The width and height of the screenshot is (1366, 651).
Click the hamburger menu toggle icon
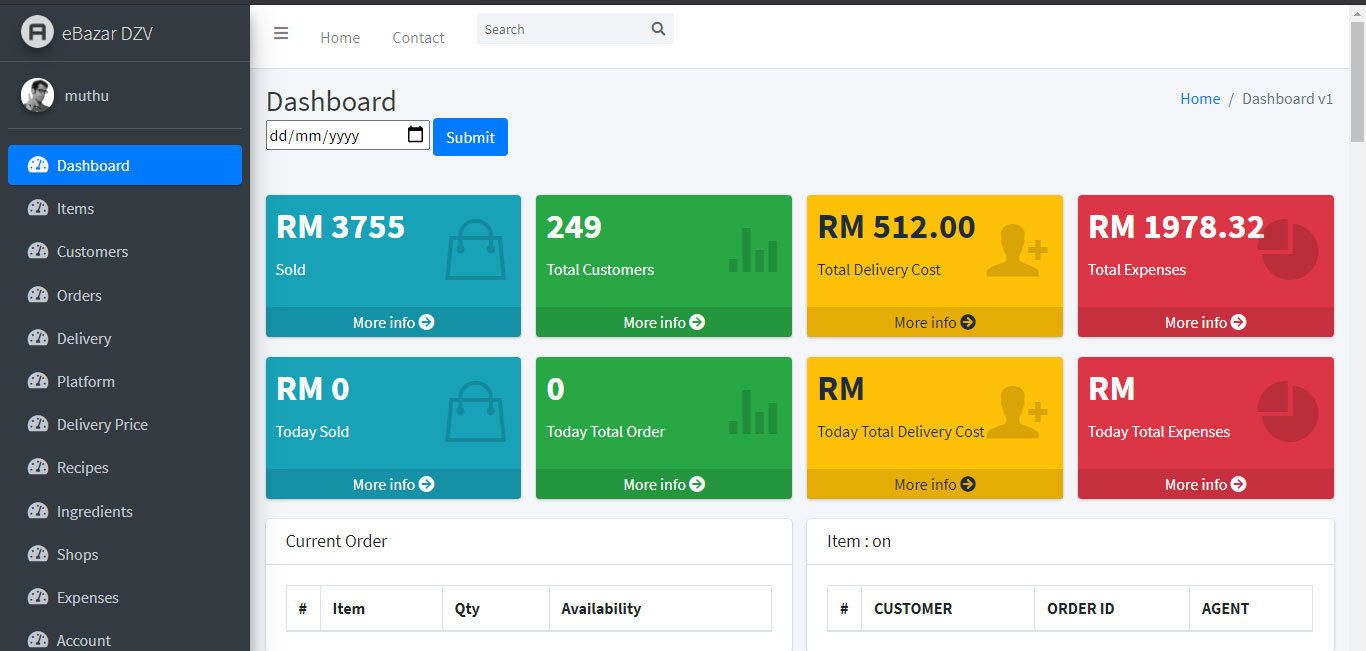point(281,33)
